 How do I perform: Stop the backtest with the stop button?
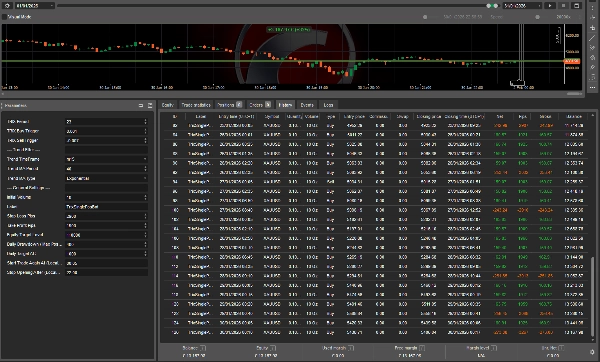click(x=563, y=5)
